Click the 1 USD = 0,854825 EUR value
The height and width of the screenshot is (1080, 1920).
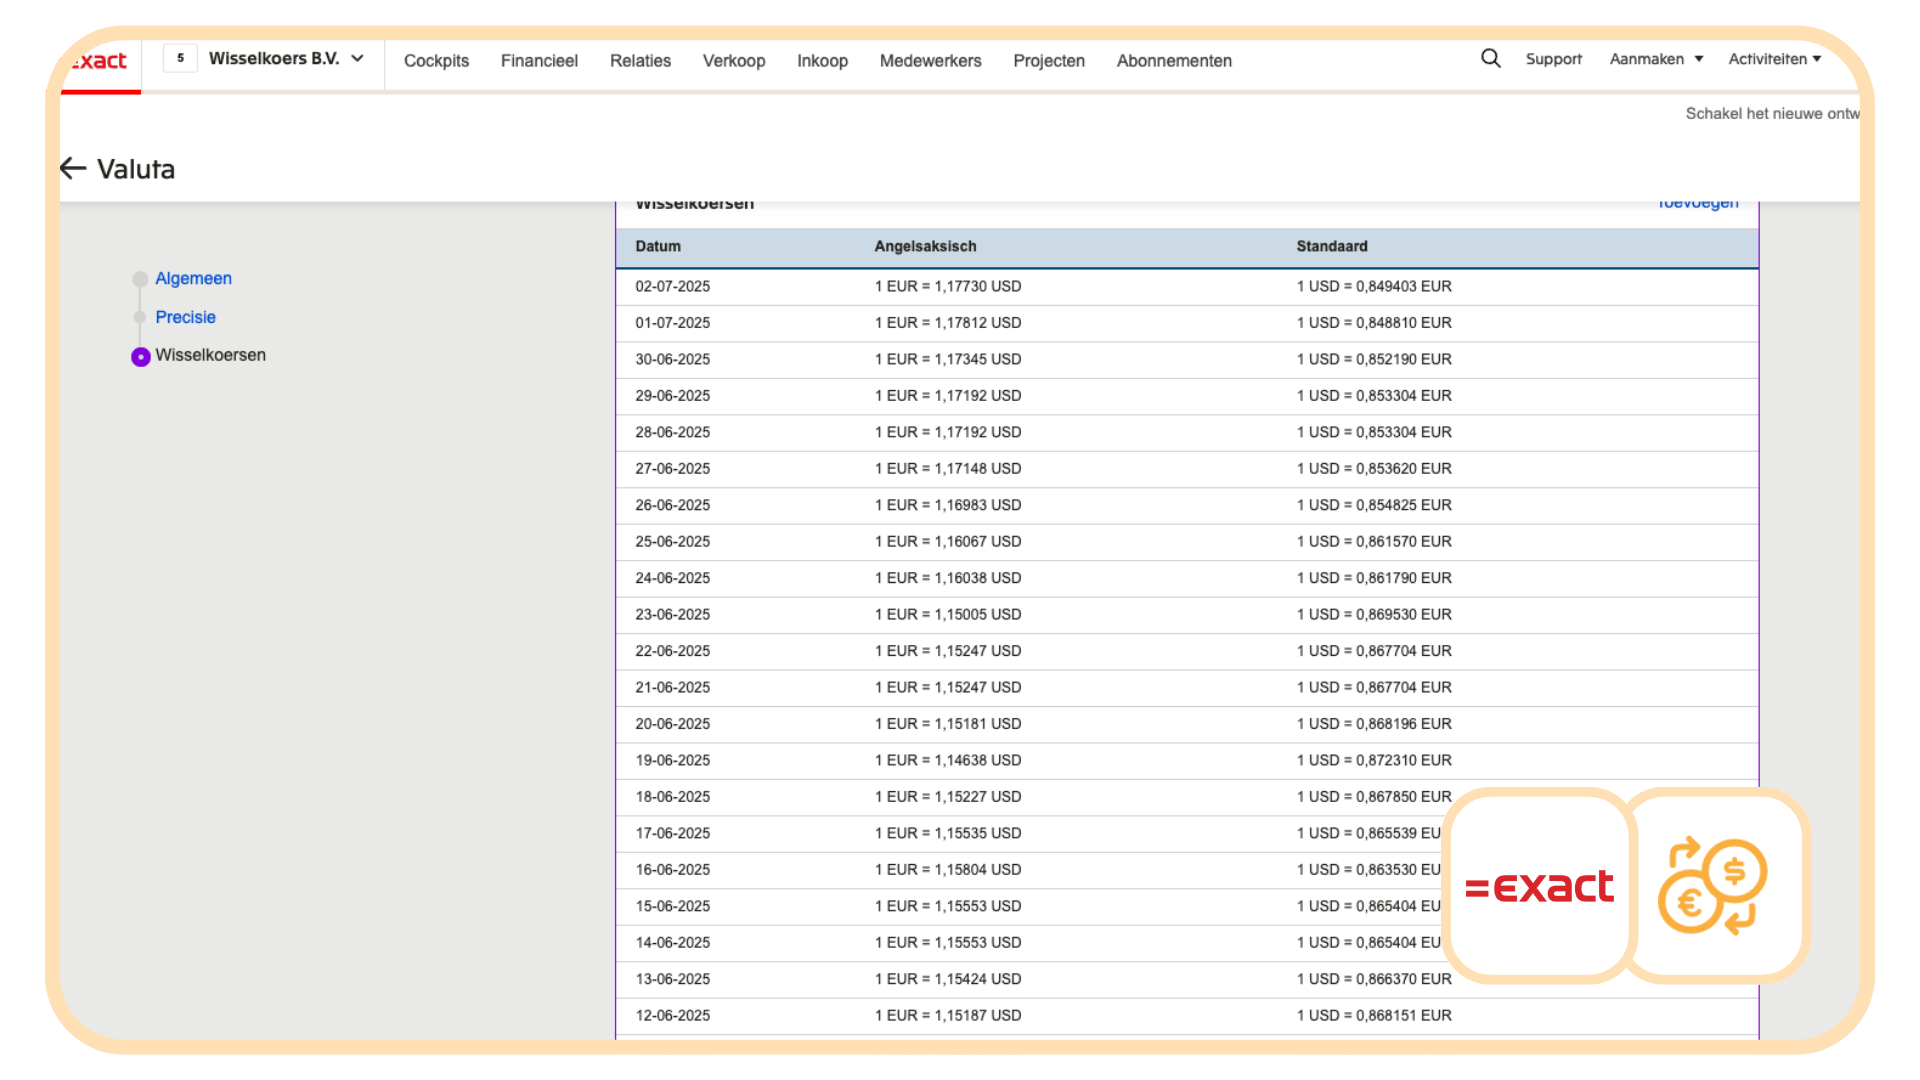(x=1374, y=505)
